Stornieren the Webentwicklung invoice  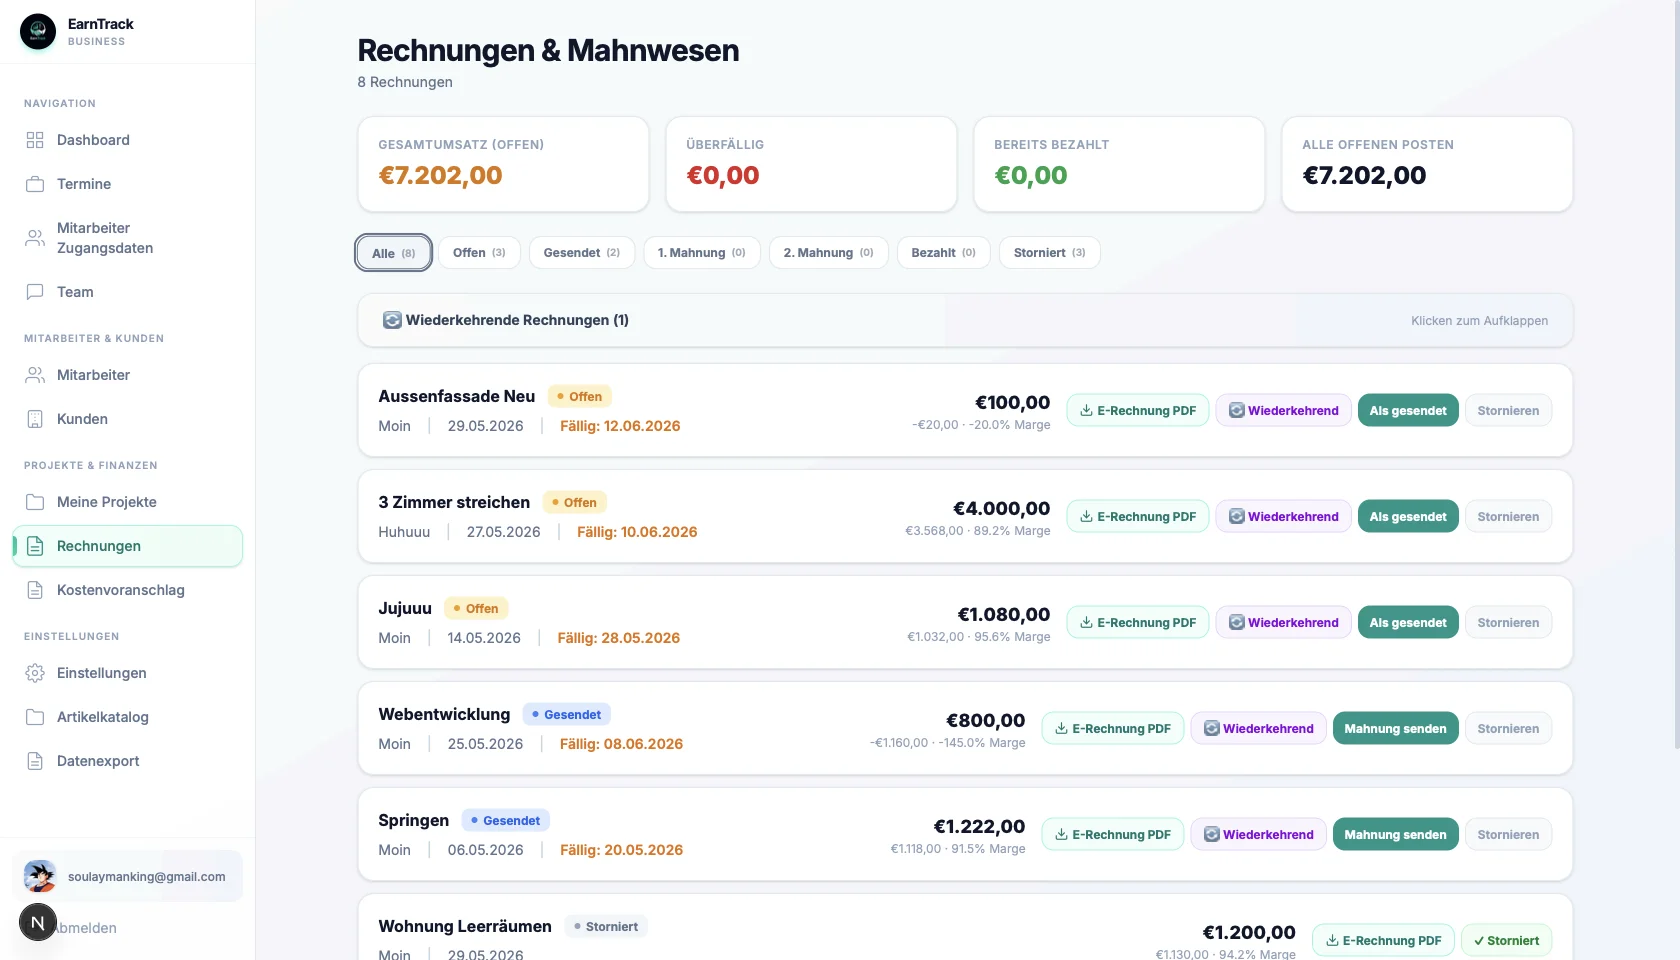1508,729
